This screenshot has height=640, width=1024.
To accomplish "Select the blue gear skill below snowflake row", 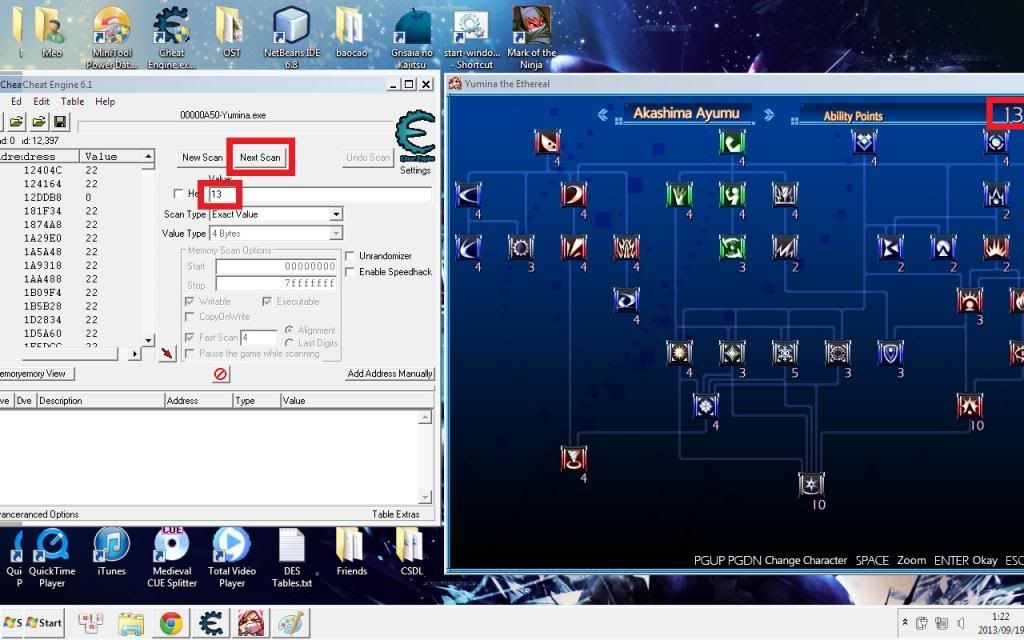I will pyautogui.click(x=705, y=406).
